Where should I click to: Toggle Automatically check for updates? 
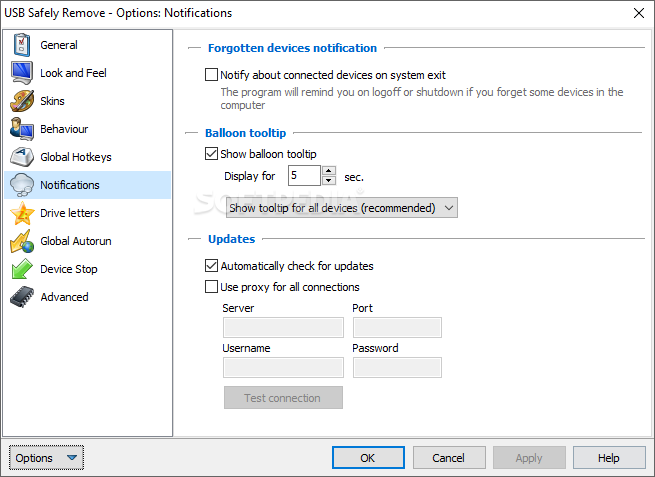[211, 266]
